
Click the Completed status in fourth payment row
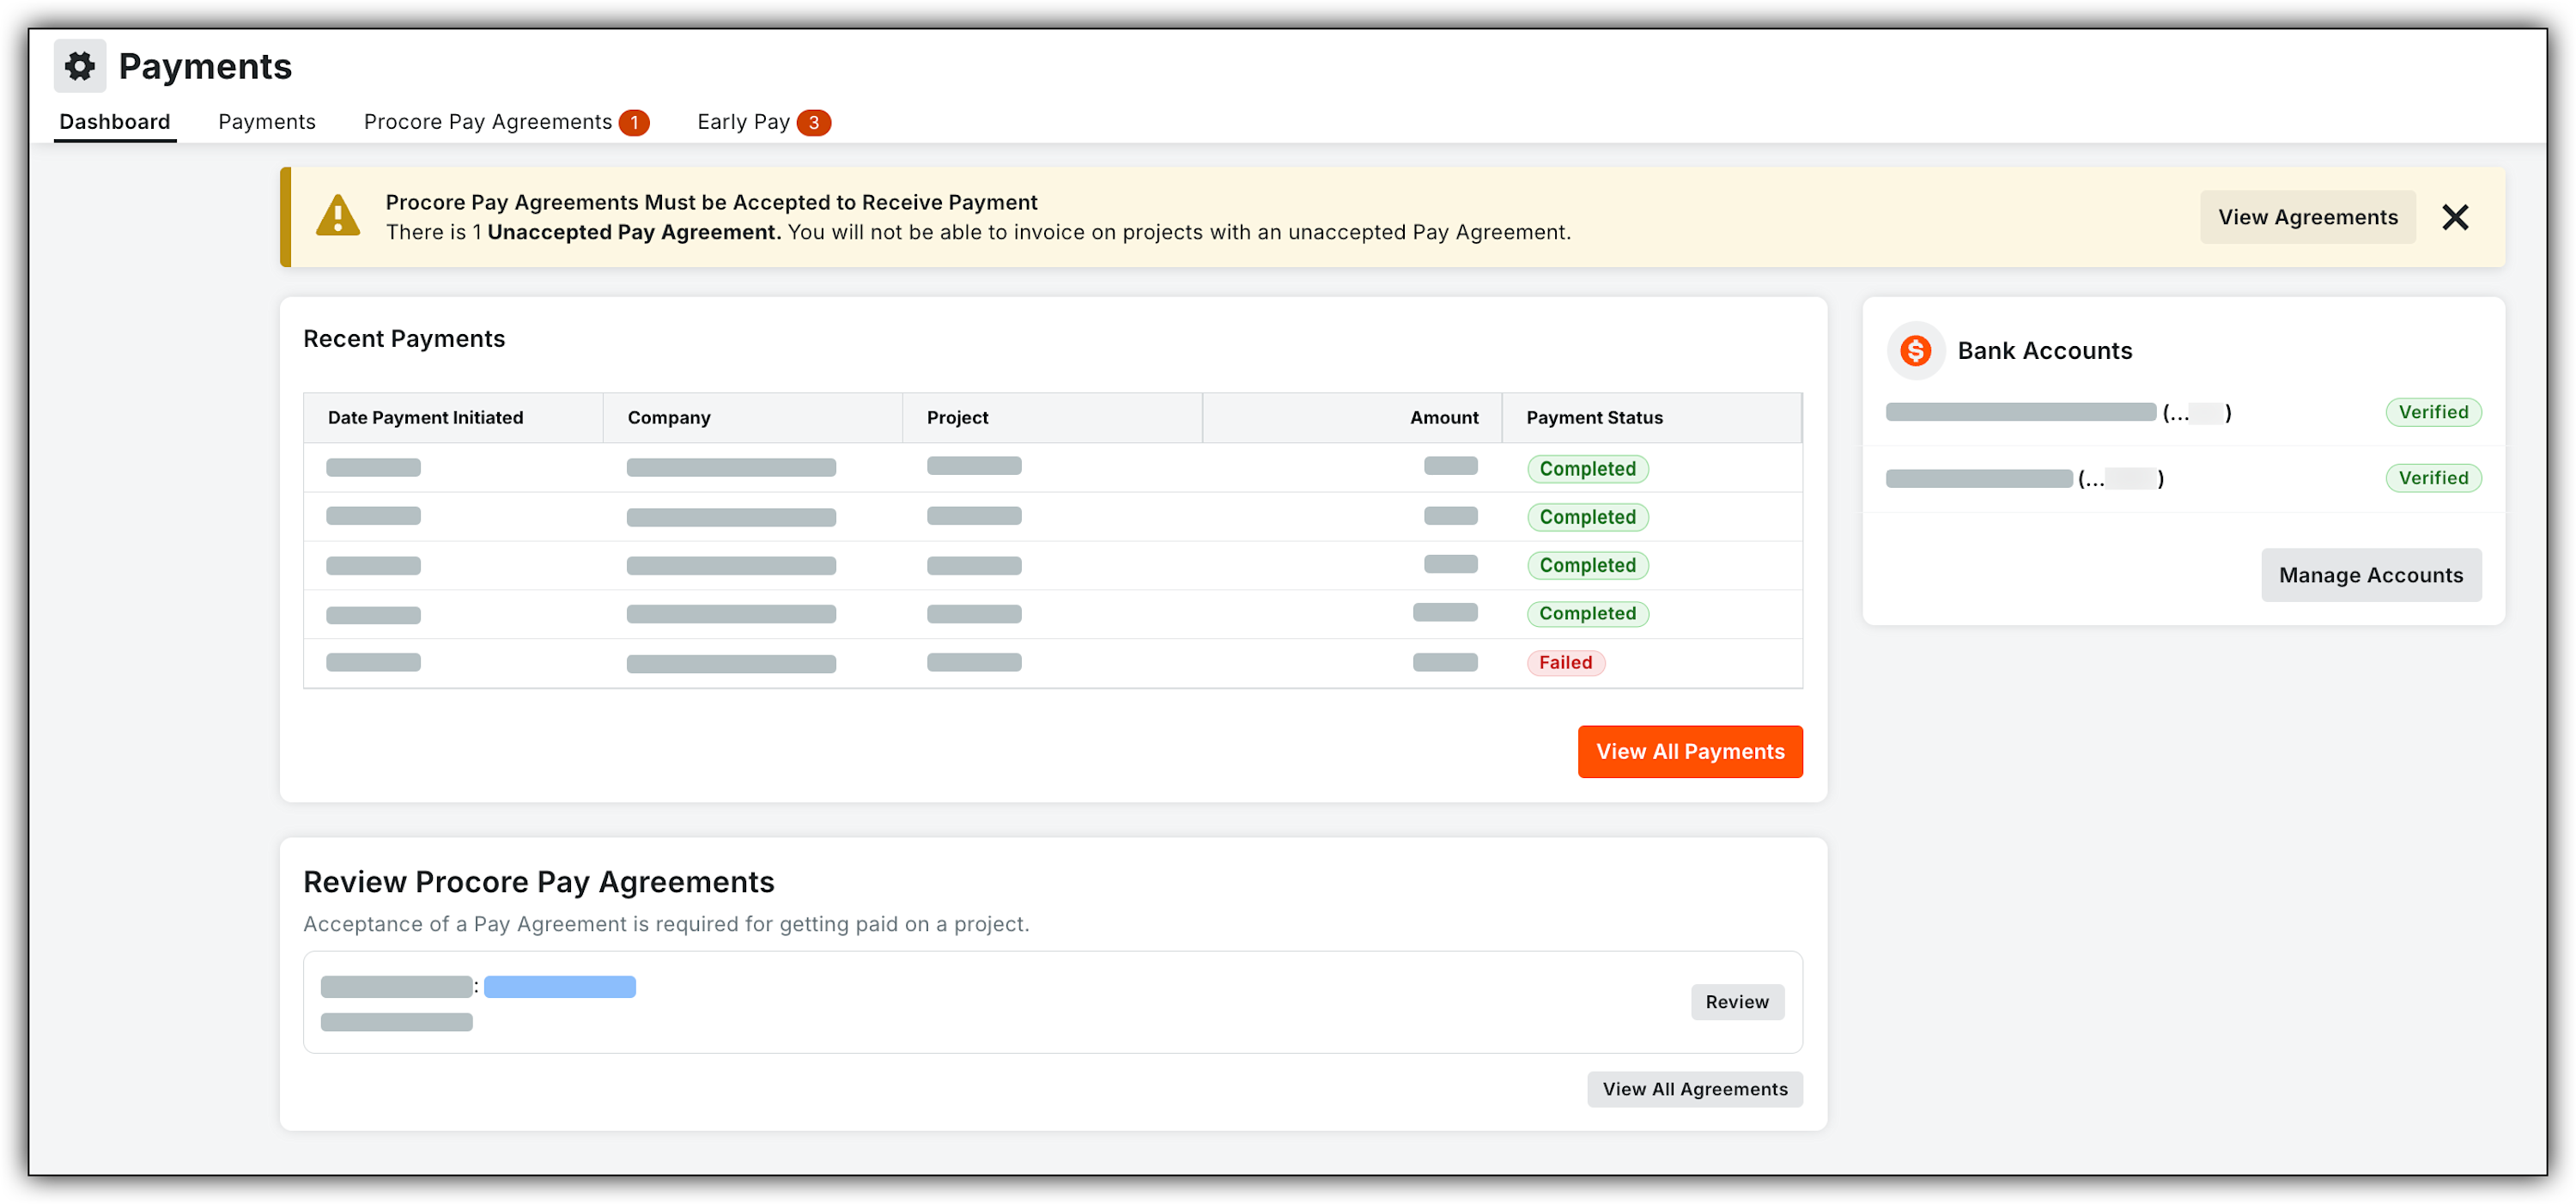[1587, 613]
